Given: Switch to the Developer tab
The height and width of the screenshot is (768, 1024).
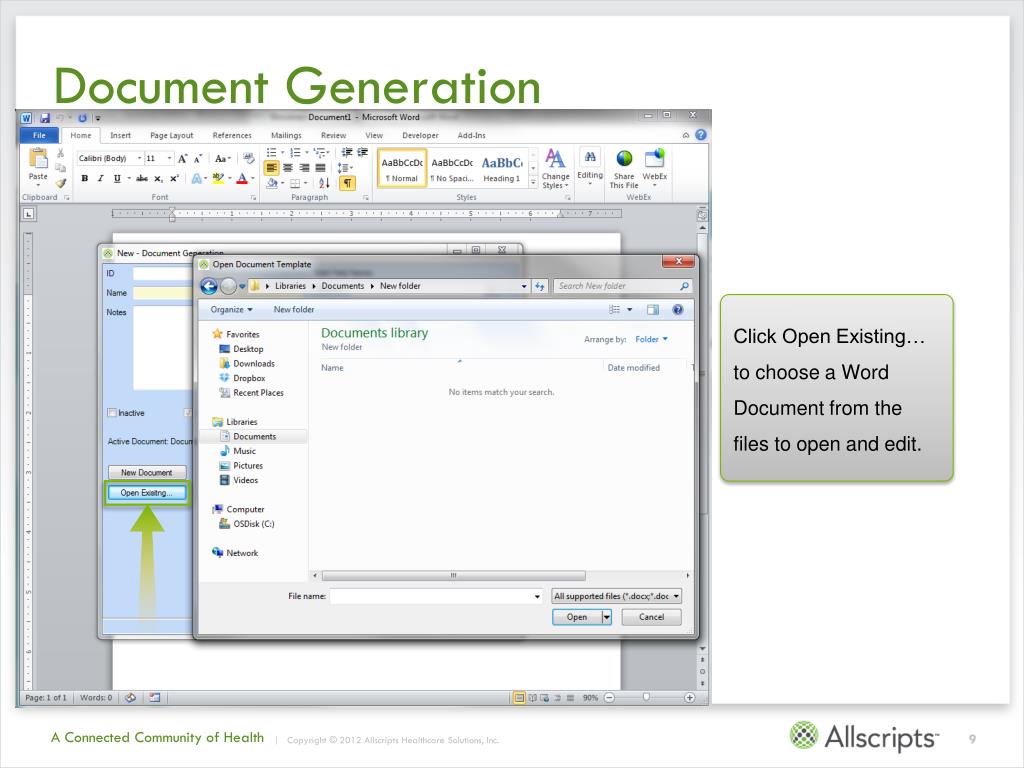Looking at the screenshot, I should coord(420,135).
